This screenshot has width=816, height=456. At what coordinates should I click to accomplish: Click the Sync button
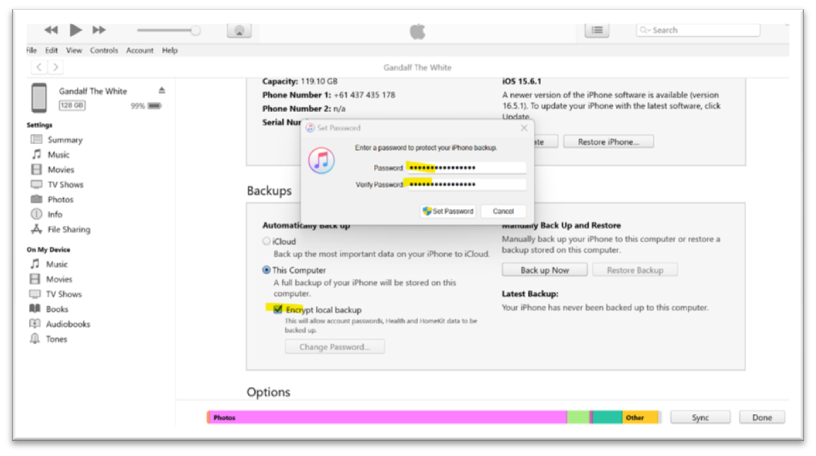tap(700, 417)
